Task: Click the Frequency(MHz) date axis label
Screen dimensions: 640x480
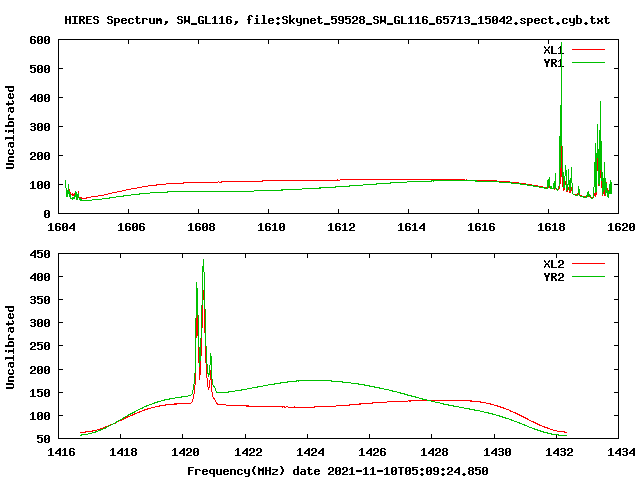Action: (x=338, y=471)
